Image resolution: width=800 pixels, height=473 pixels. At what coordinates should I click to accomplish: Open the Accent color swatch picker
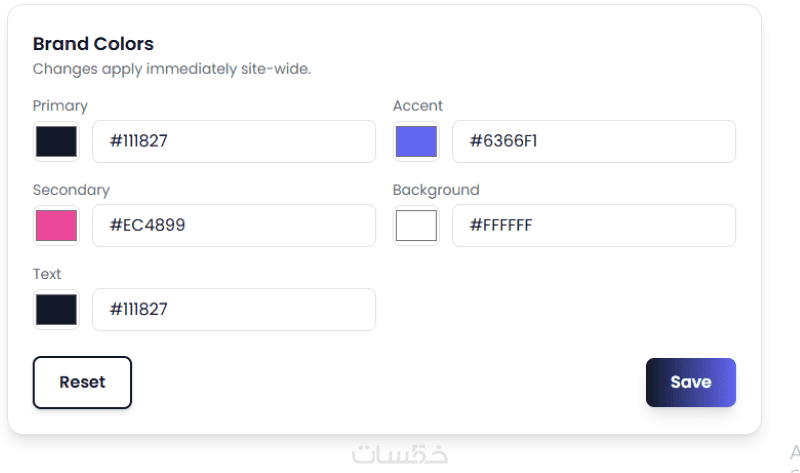pos(416,142)
